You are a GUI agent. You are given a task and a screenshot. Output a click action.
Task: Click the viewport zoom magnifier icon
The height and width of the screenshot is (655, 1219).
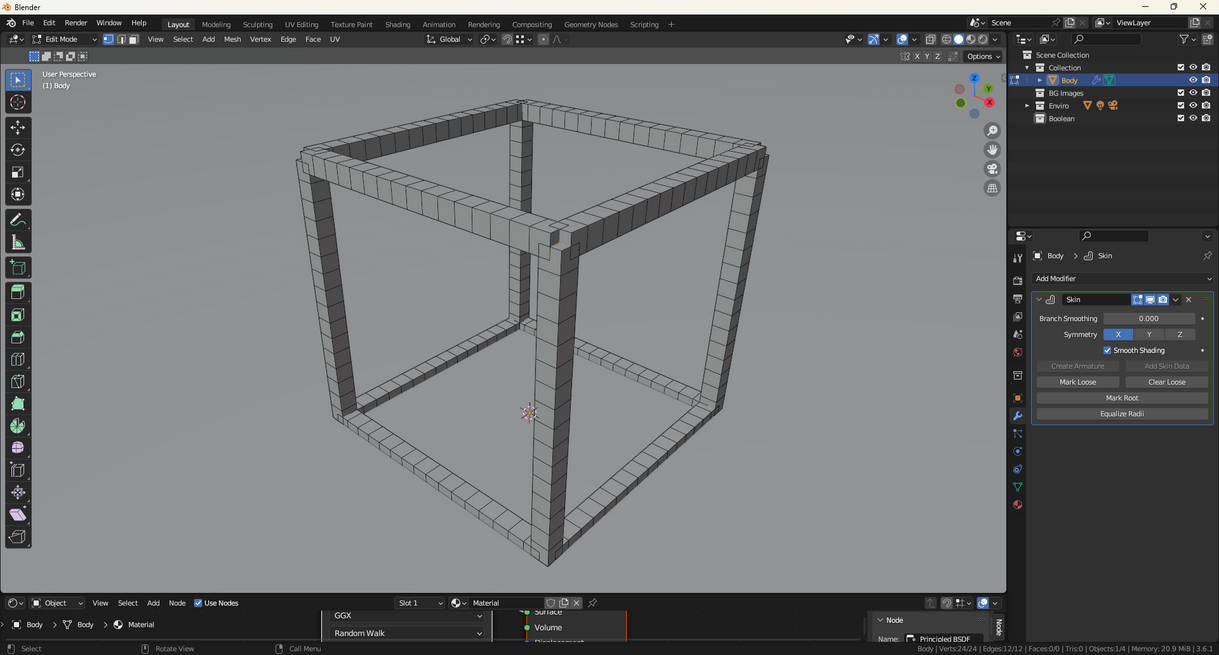click(992, 131)
